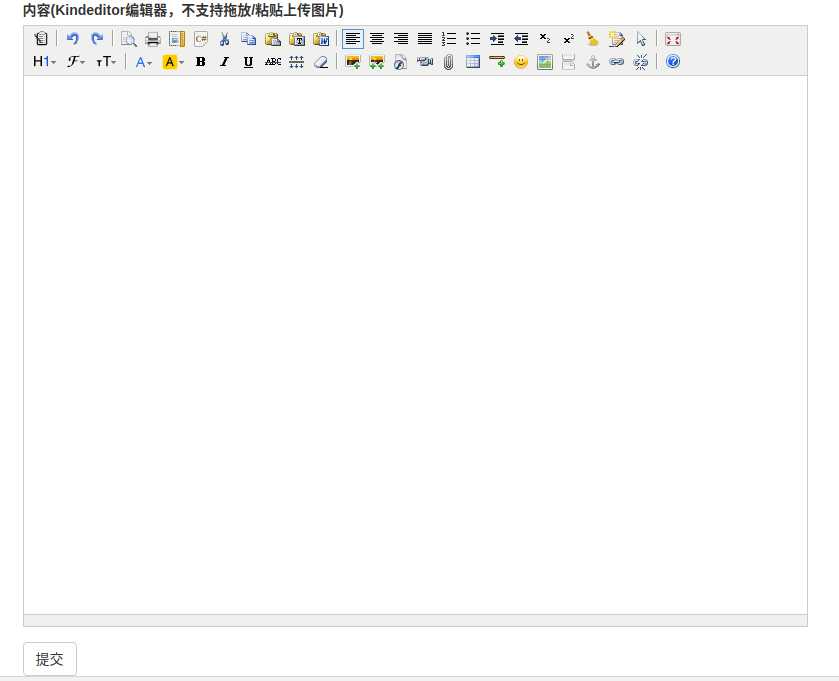Increase the paragraph indent

tap(497, 39)
